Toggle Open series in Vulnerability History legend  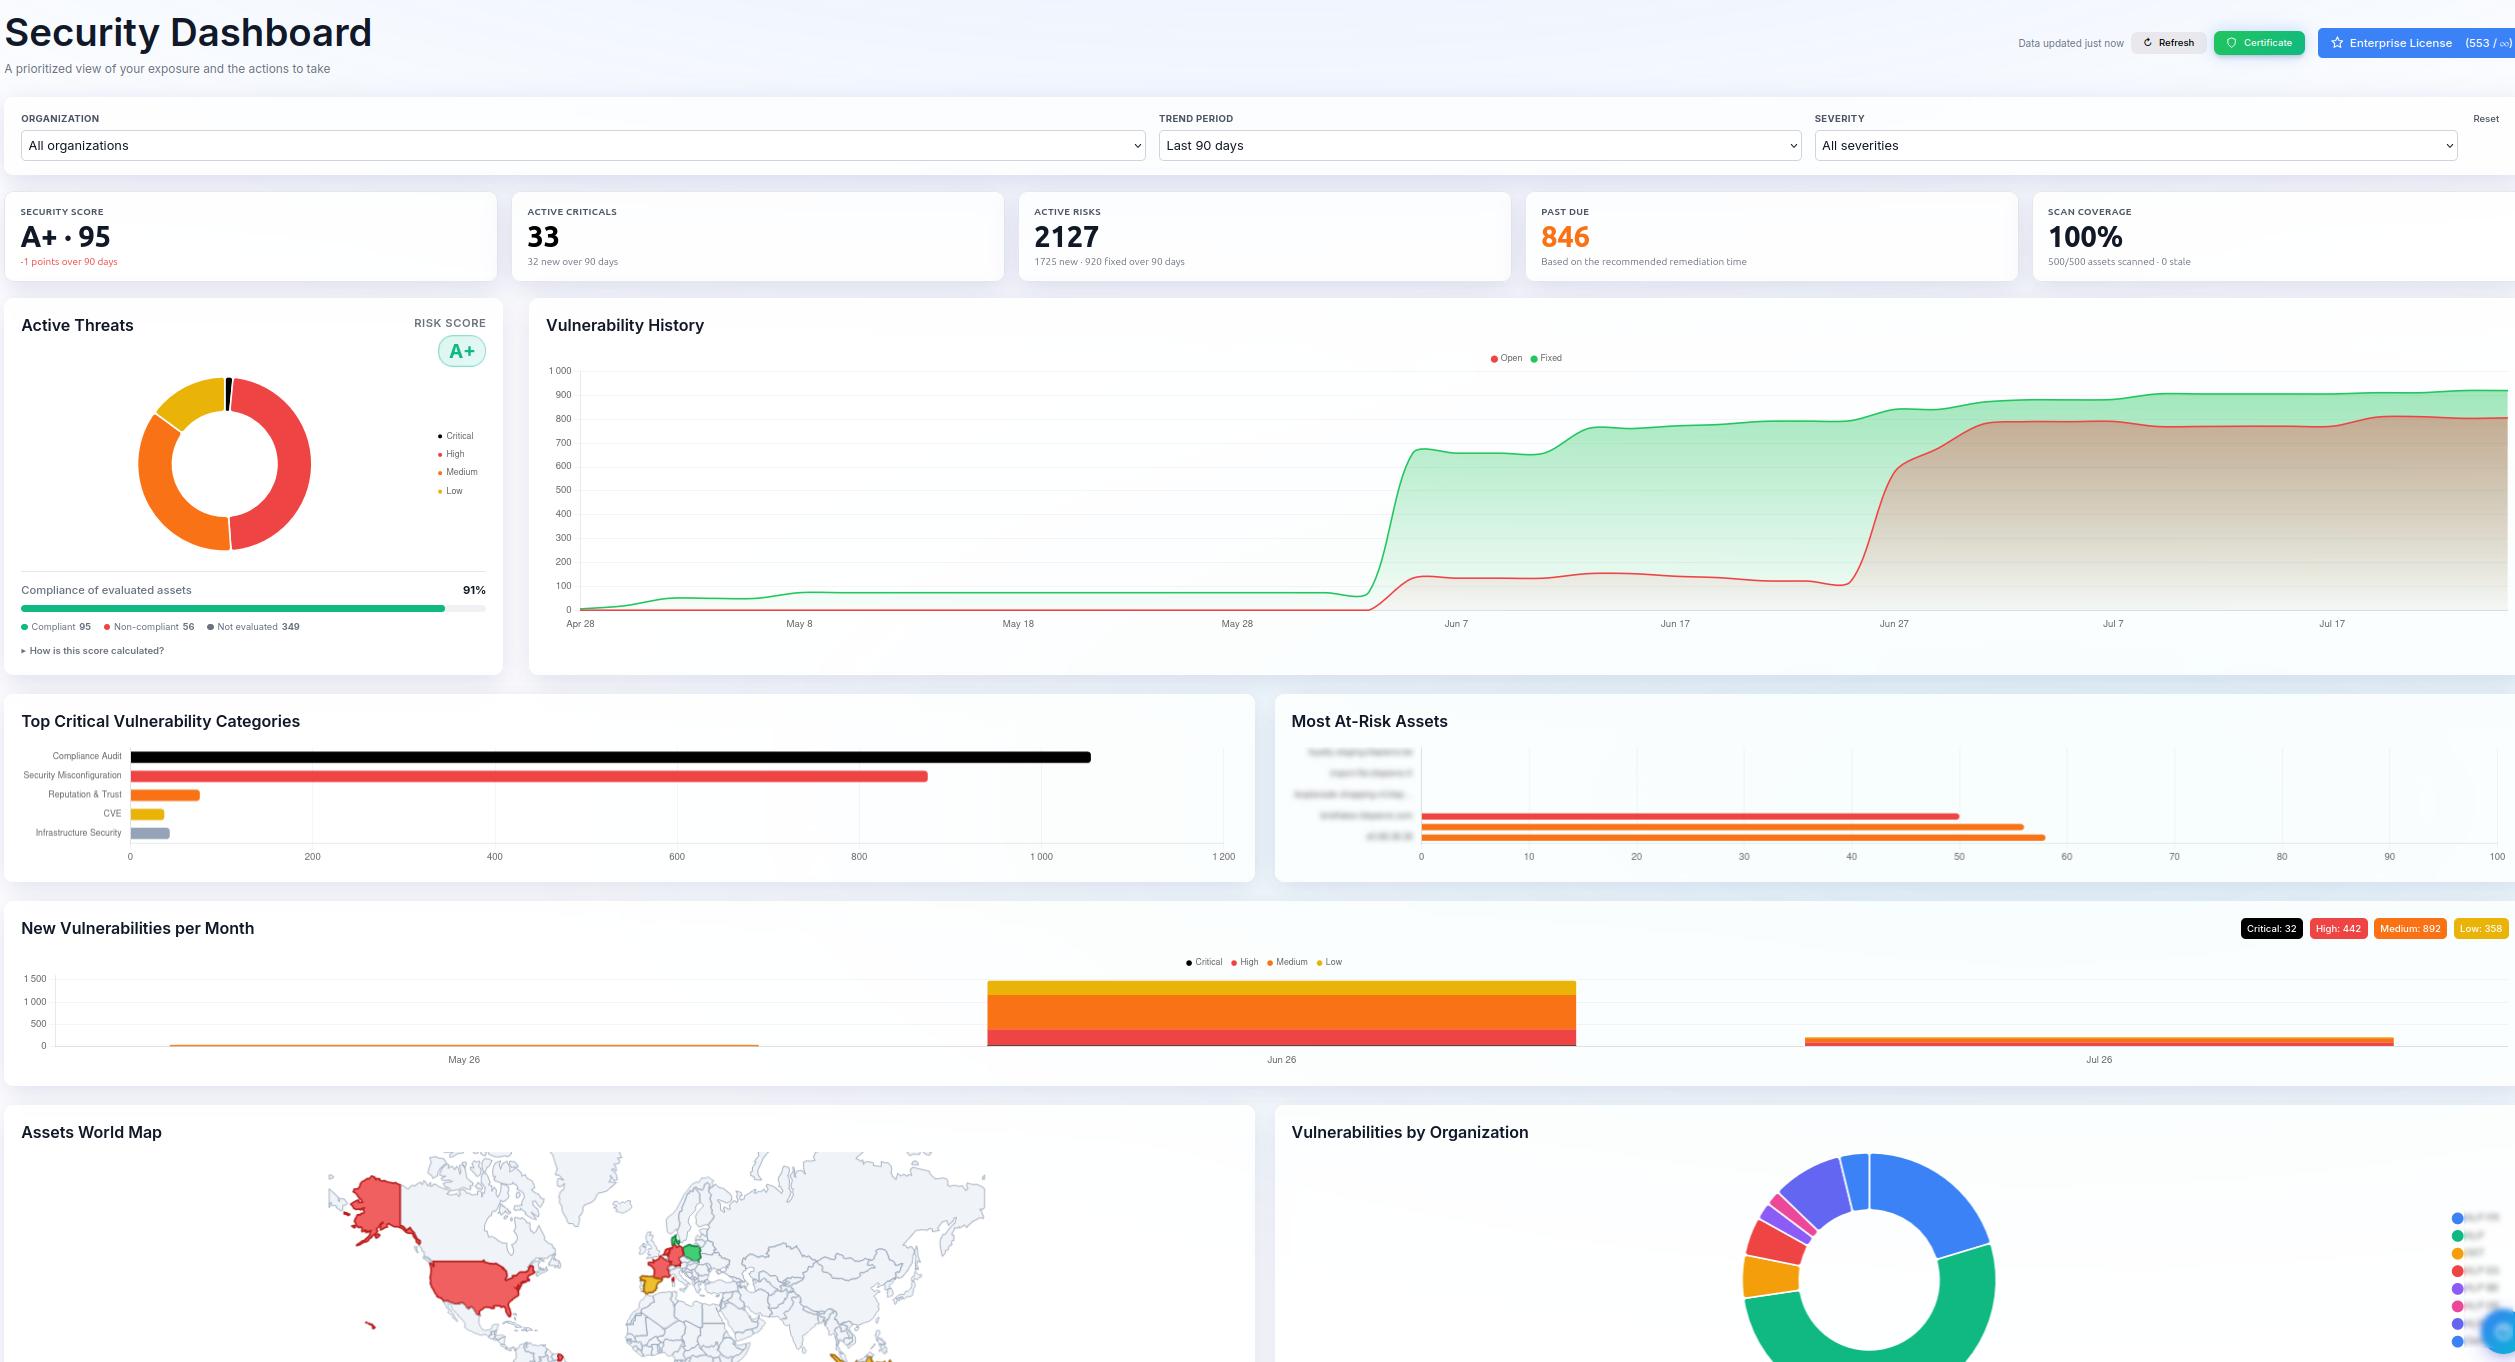[x=1506, y=358]
